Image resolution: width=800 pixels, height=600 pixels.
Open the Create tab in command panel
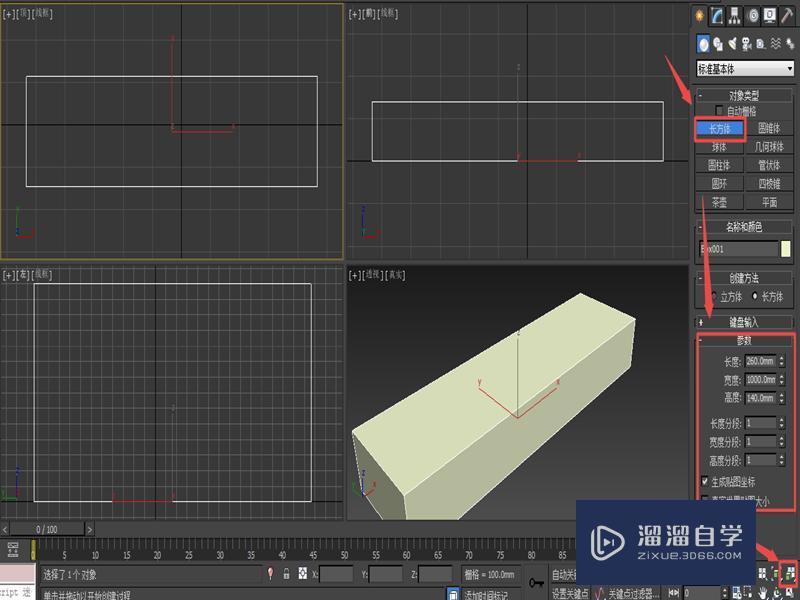point(701,16)
